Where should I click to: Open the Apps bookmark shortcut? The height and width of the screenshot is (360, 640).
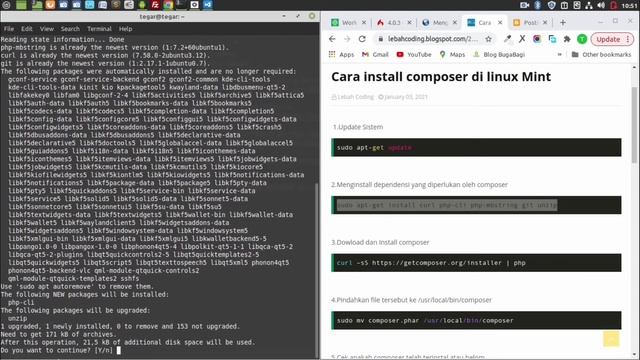point(341,54)
